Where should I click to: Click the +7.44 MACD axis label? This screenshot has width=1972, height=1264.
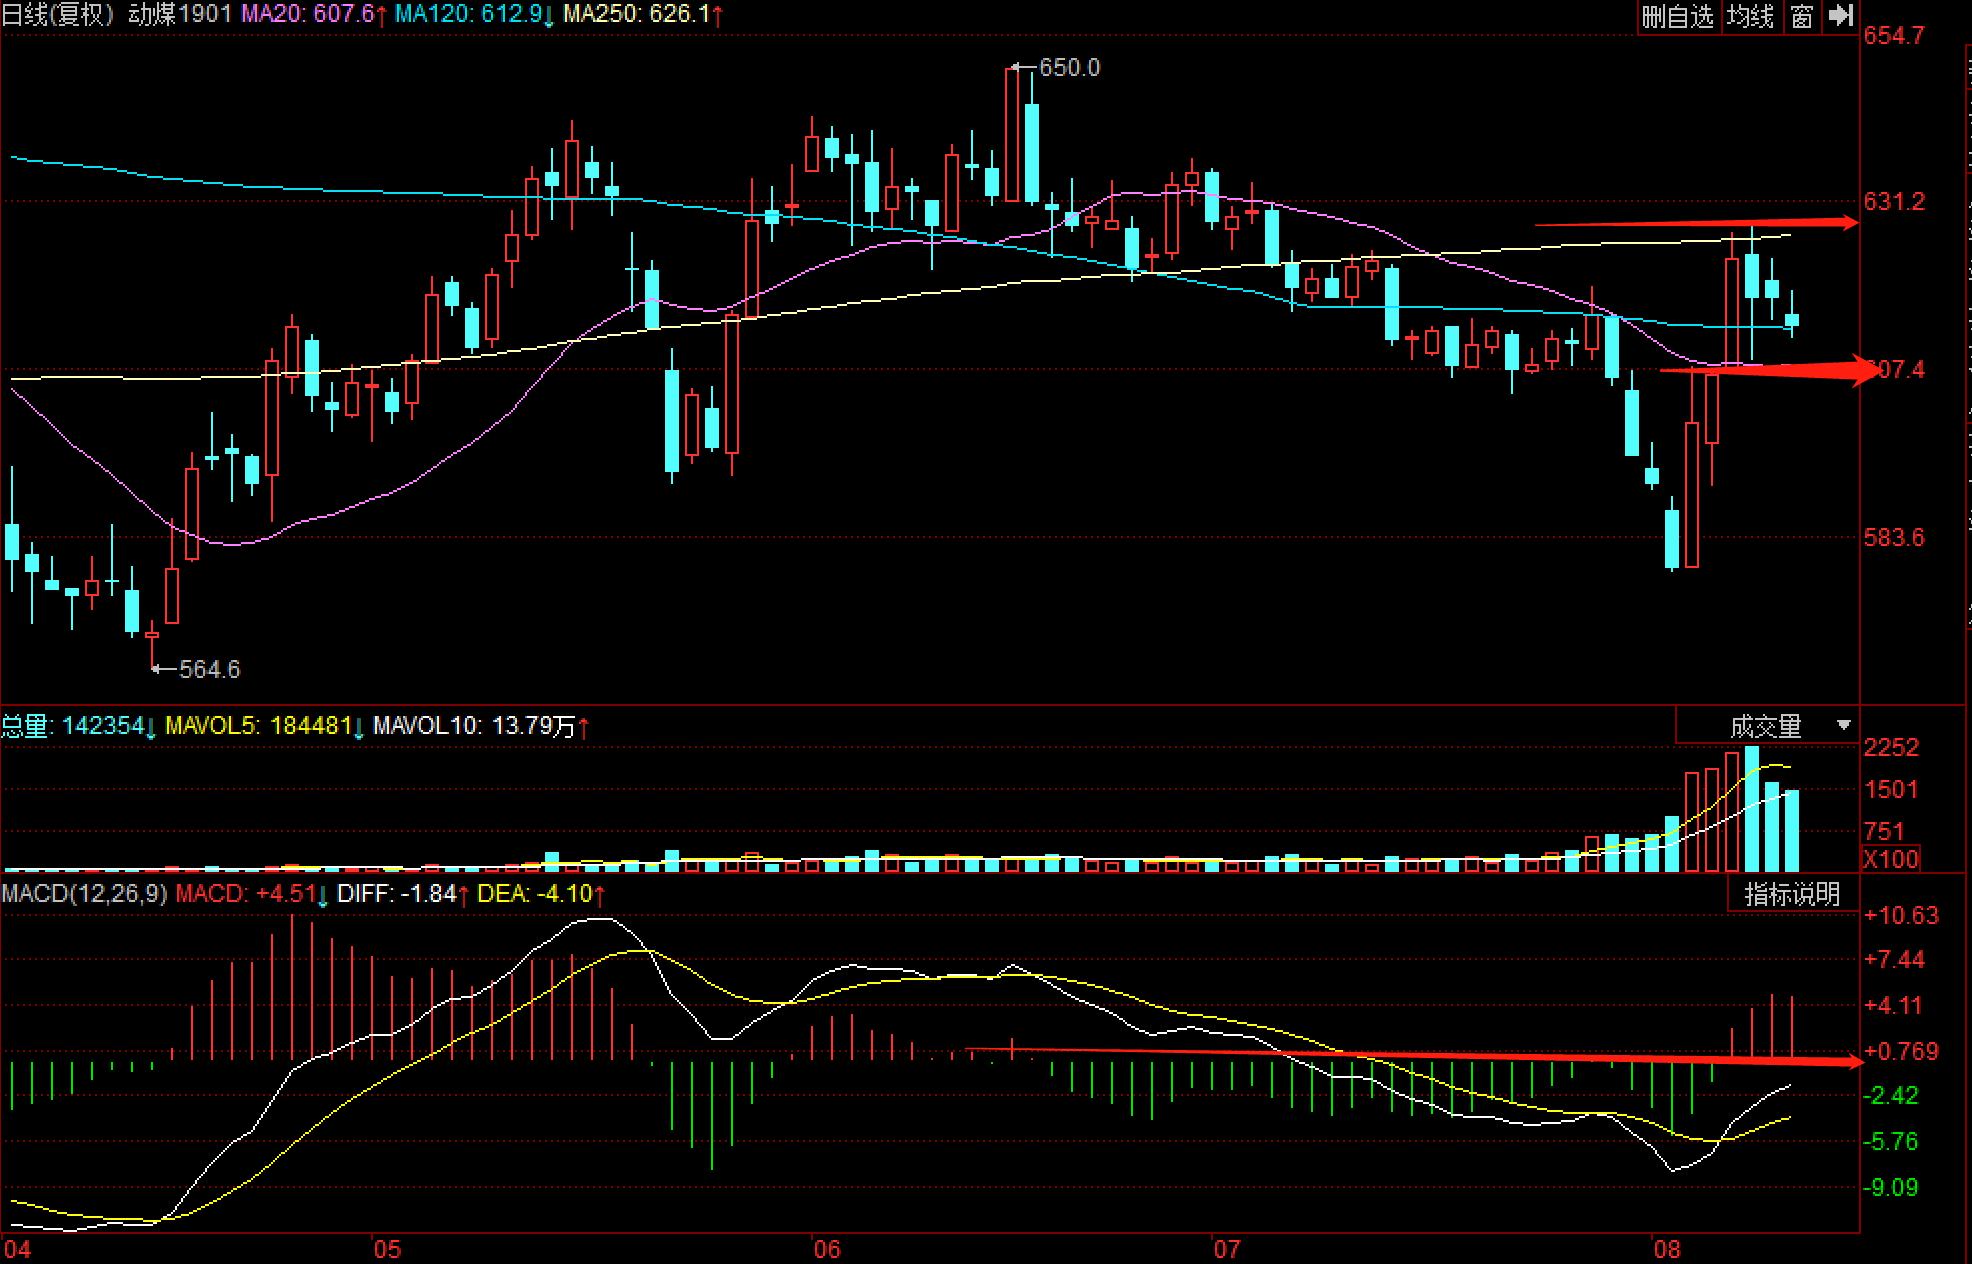(1895, 959)
